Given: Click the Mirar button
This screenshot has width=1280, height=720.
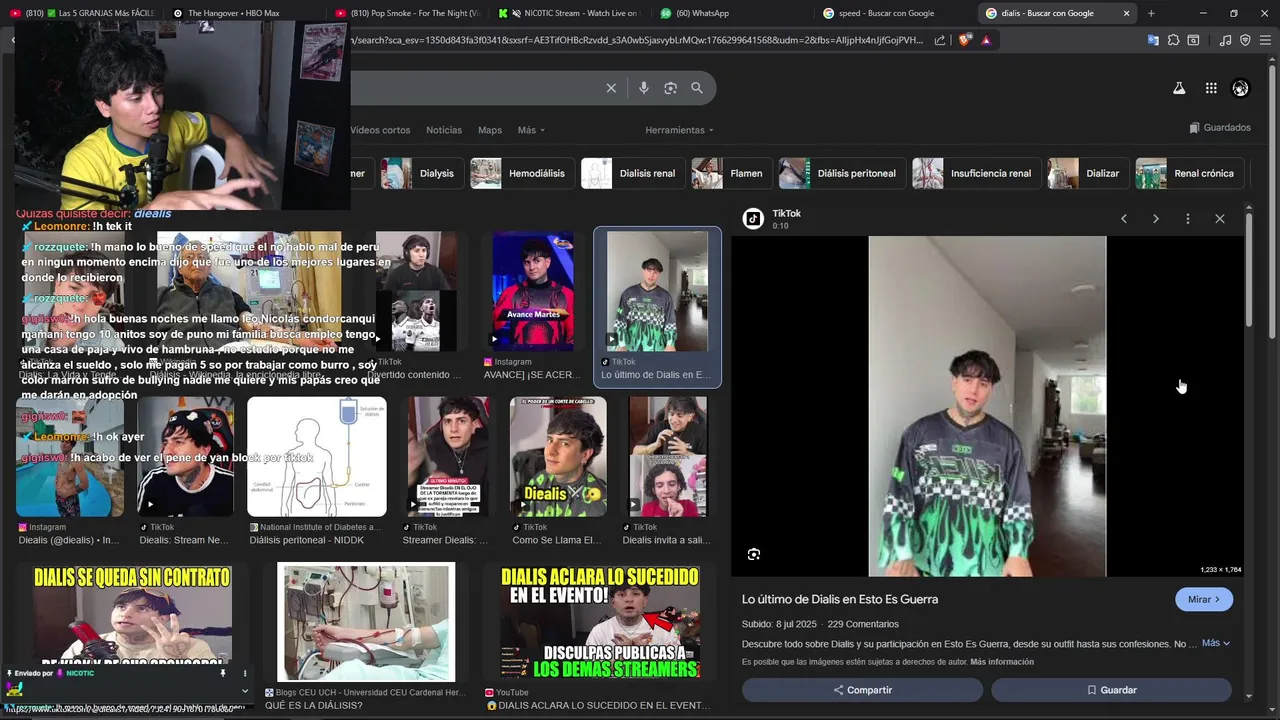Looking at the screenshot, I should click(1204, 599).
